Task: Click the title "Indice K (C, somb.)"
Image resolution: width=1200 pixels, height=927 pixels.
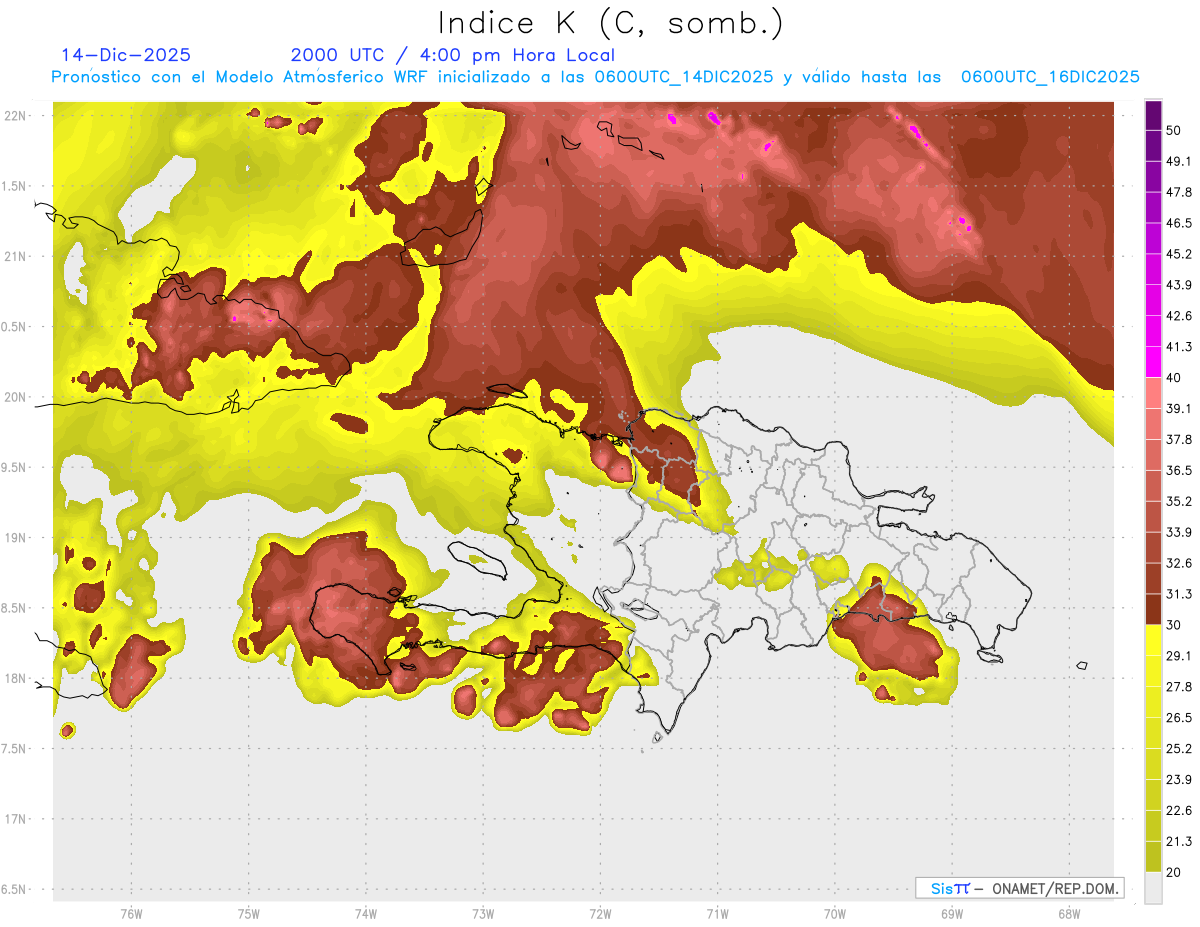Action: coord(610,23)
